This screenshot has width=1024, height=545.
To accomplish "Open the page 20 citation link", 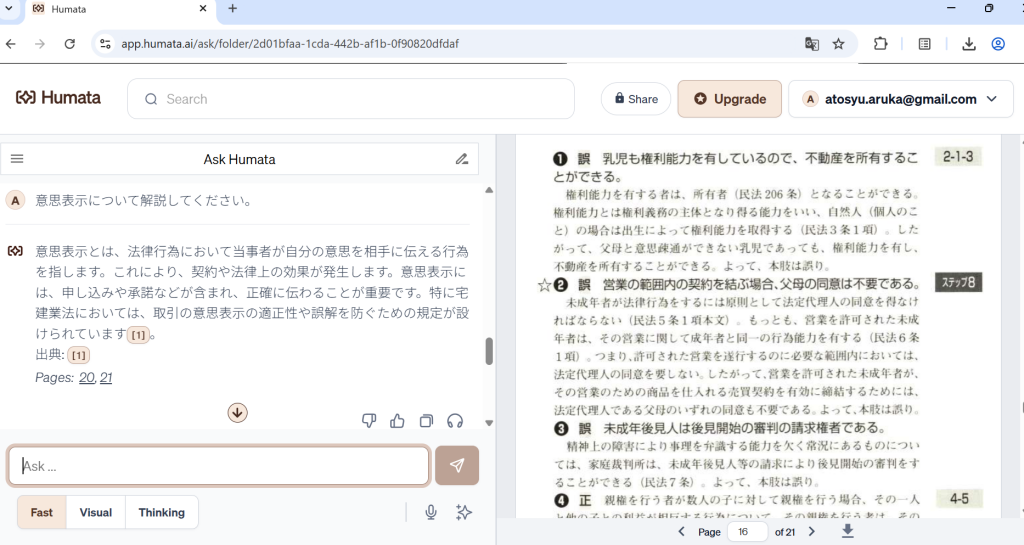I will coord(87,377).
